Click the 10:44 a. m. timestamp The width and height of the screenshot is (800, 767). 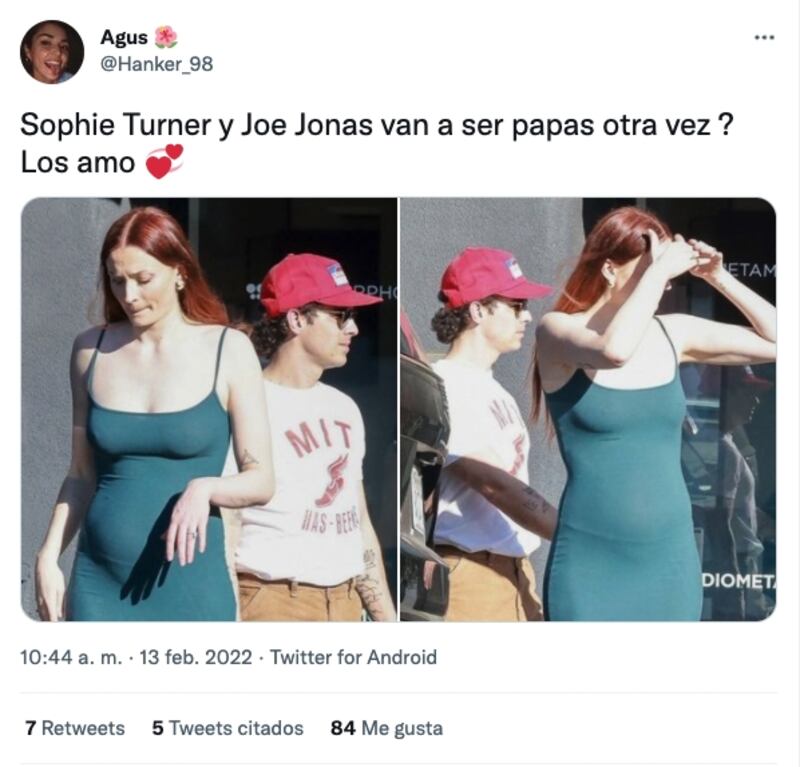[x=71, y=657]
